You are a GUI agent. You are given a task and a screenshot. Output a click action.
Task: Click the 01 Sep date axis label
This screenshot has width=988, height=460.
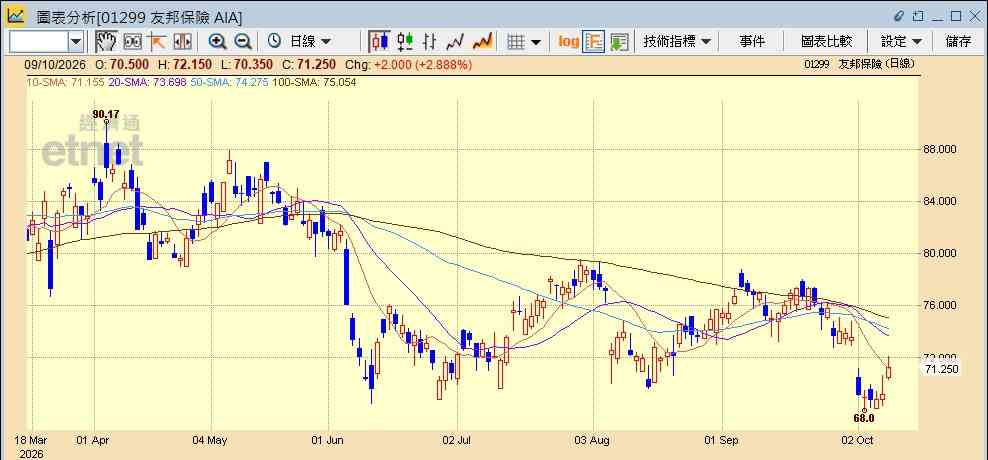click(x=722, y=440)
